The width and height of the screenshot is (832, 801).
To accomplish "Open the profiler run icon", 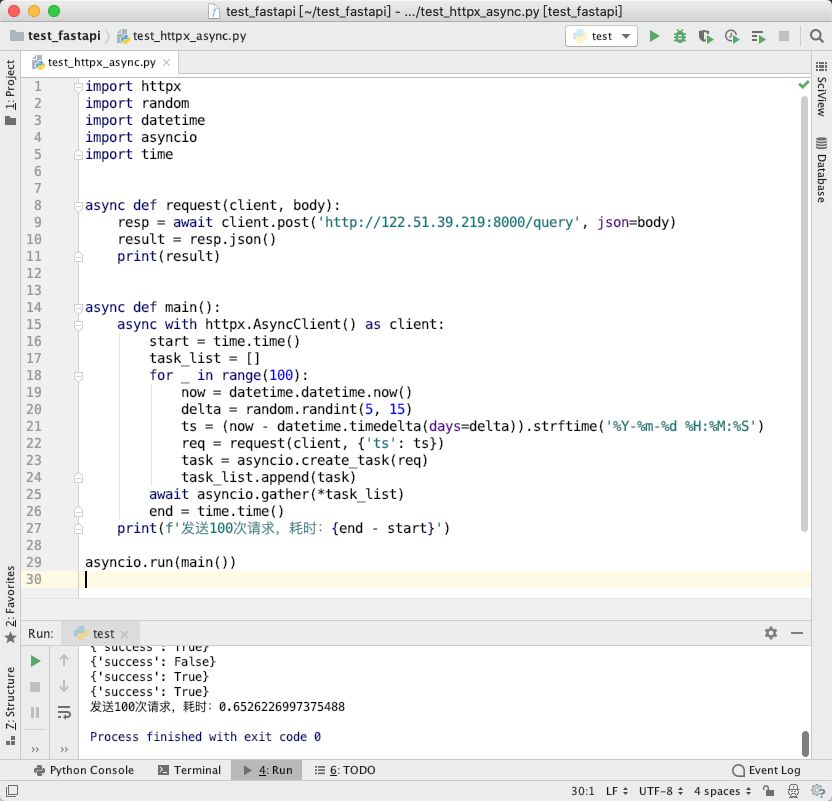I will (732, 36).
